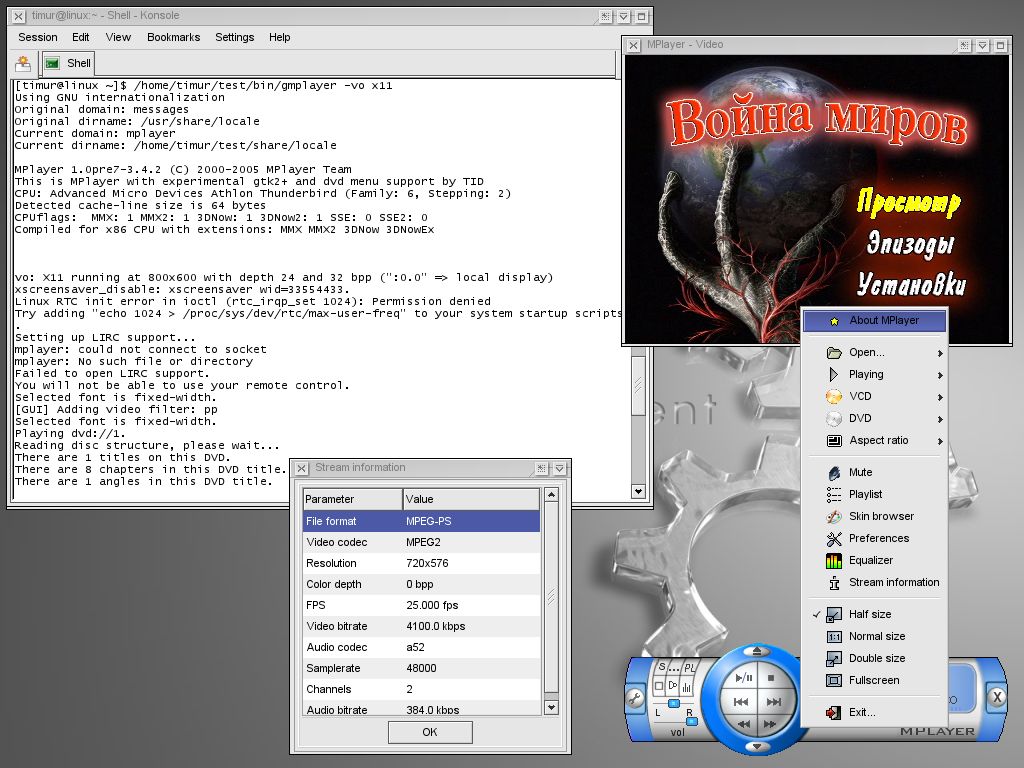
Task: Open the Help menu in Konsole
Action: tap(280, 37)
